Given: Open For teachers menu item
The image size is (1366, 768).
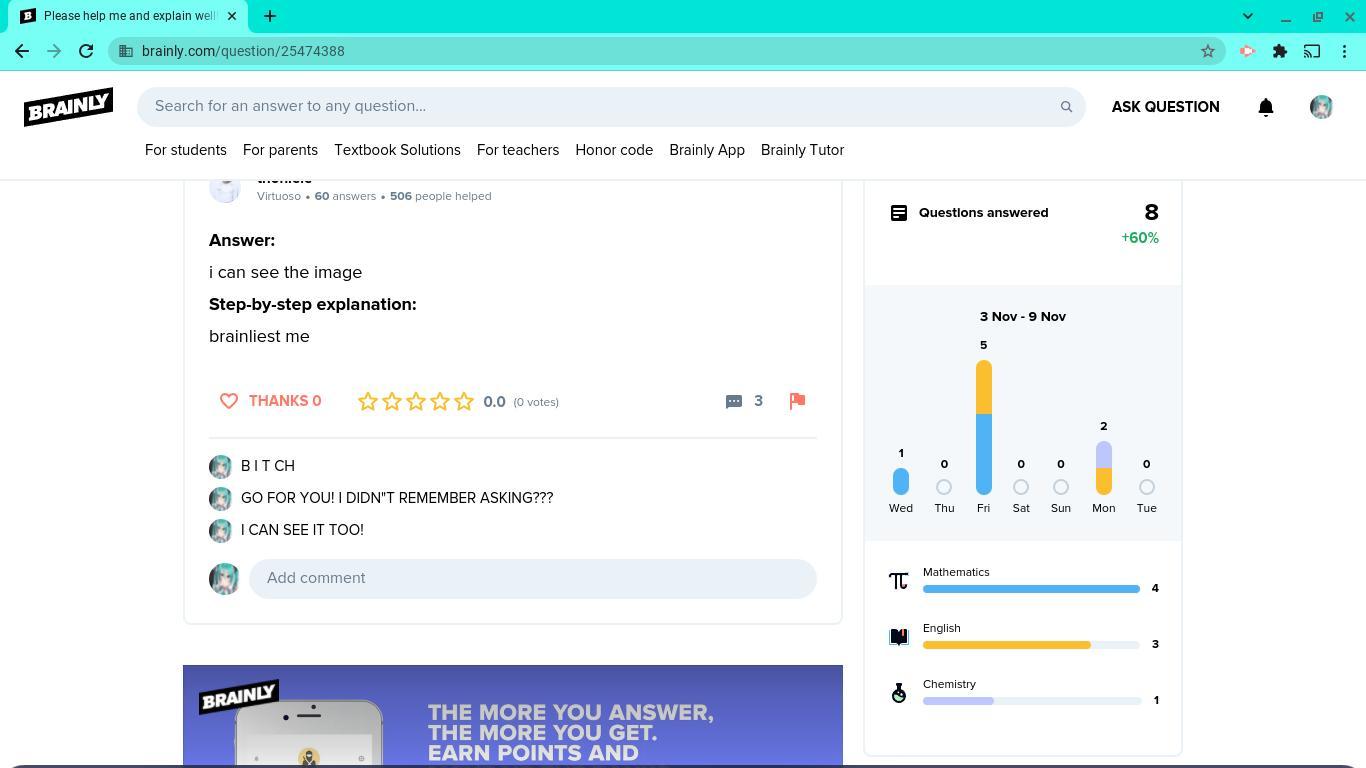Looking at the screenshot, I should pyautogui.click(x=518, y=150).
